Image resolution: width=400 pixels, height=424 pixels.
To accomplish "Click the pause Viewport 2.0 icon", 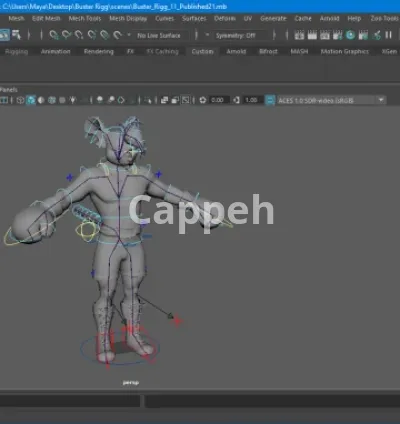I will point(388,35).
